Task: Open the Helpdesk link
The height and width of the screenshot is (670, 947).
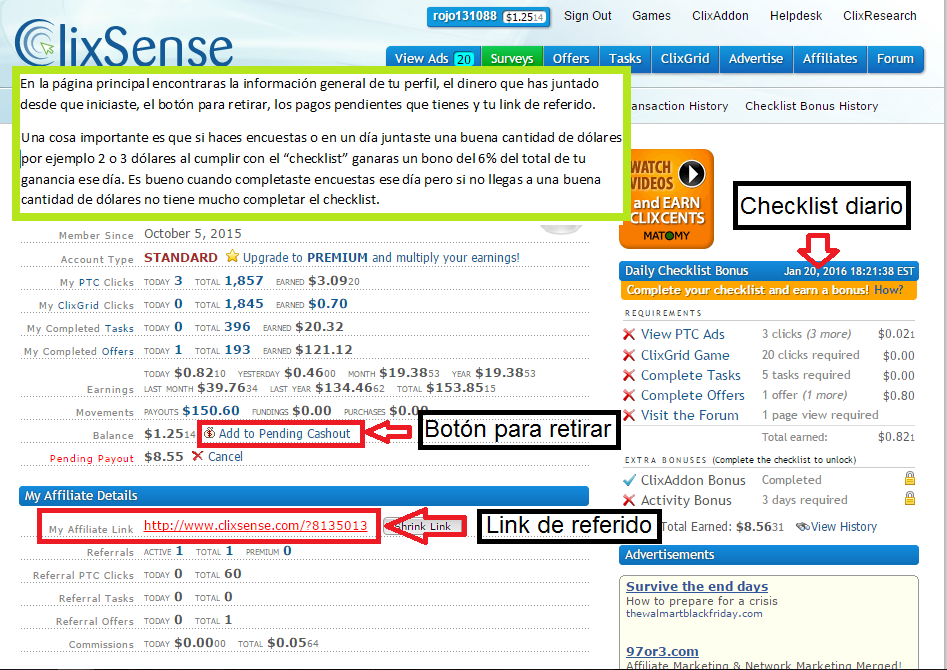Action: point(795,16)
